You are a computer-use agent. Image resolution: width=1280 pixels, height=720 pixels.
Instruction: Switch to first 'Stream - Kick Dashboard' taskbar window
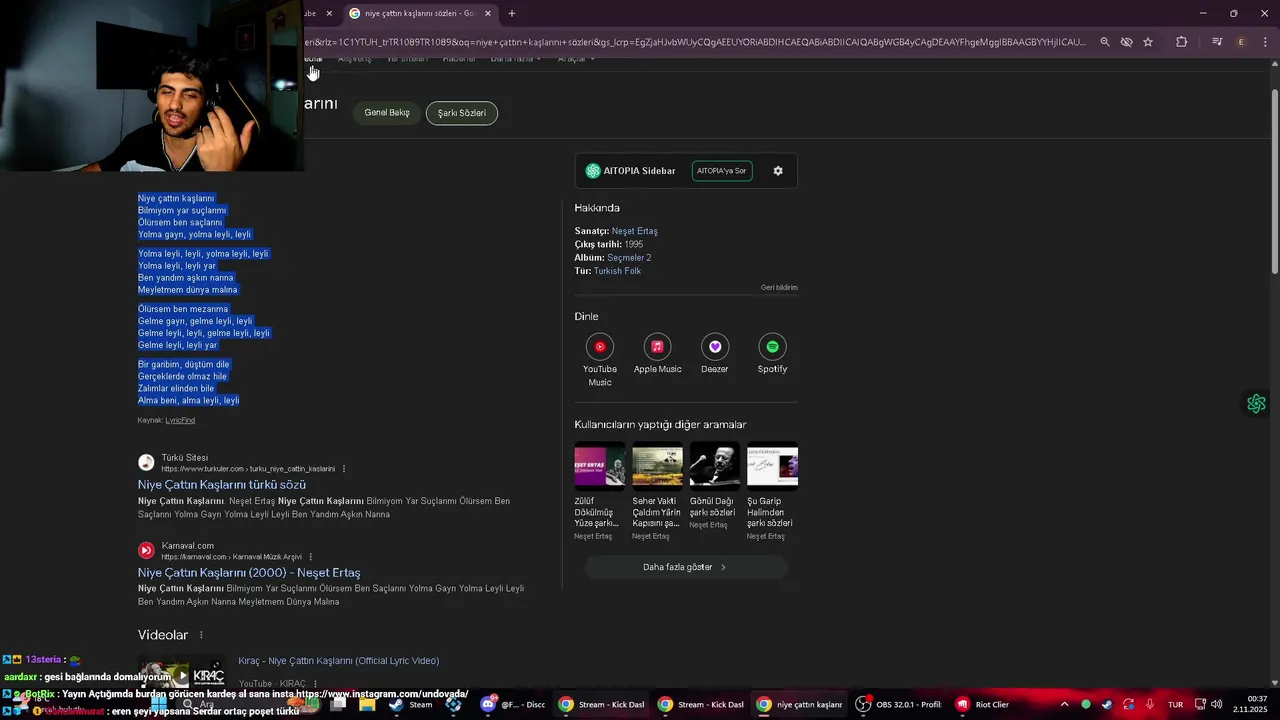click(x=601, y=704)
